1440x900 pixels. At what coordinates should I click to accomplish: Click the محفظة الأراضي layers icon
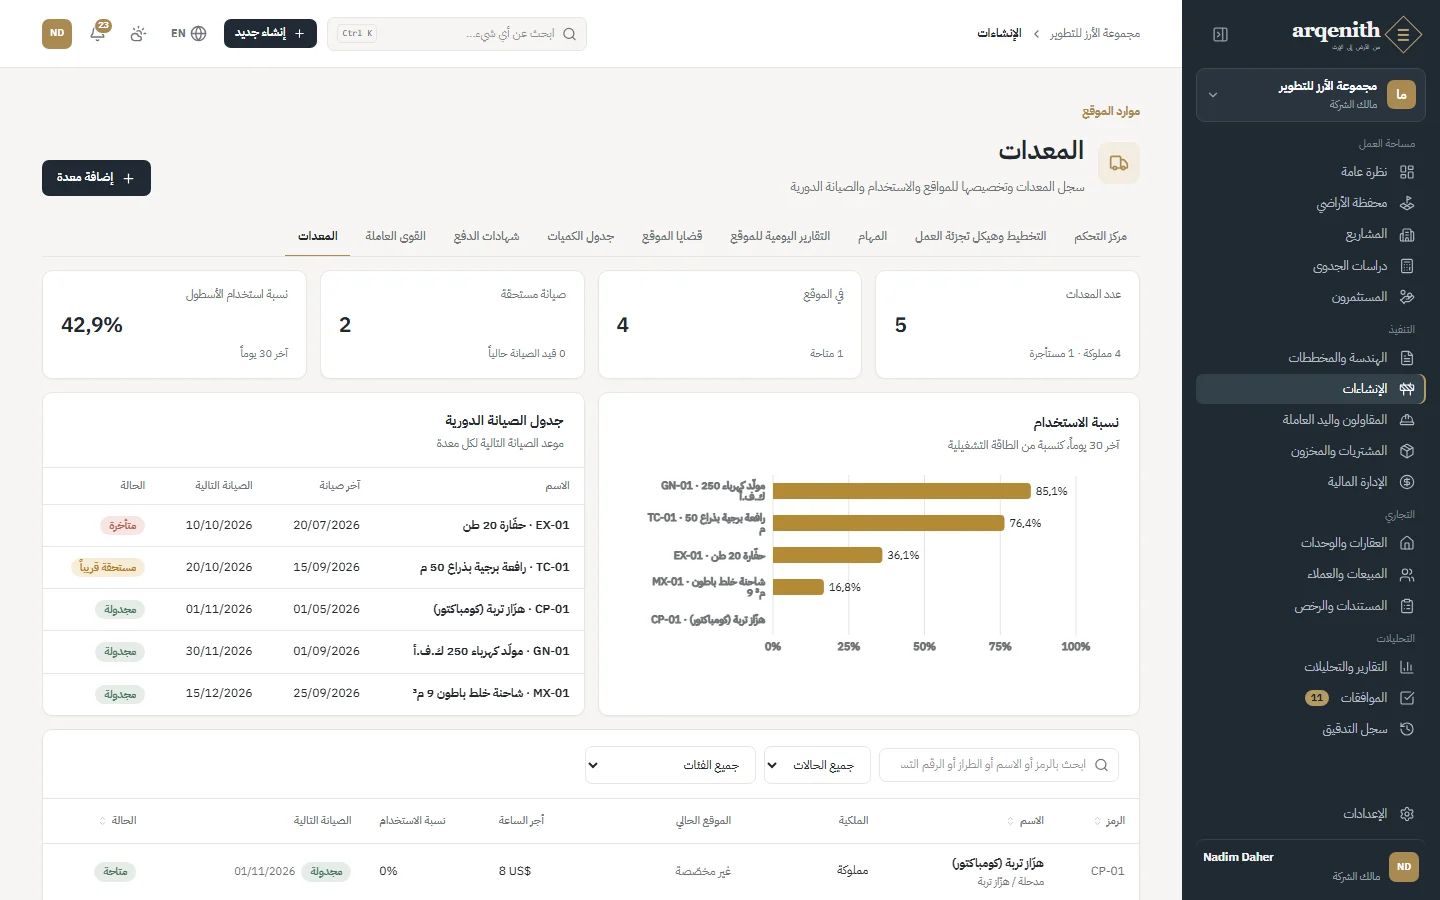(x=1407, y=203)
